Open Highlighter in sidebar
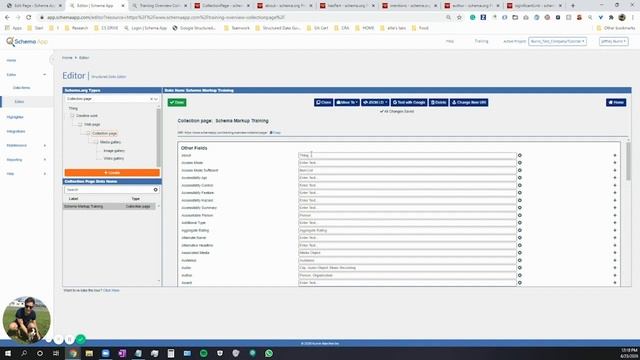 15,117
